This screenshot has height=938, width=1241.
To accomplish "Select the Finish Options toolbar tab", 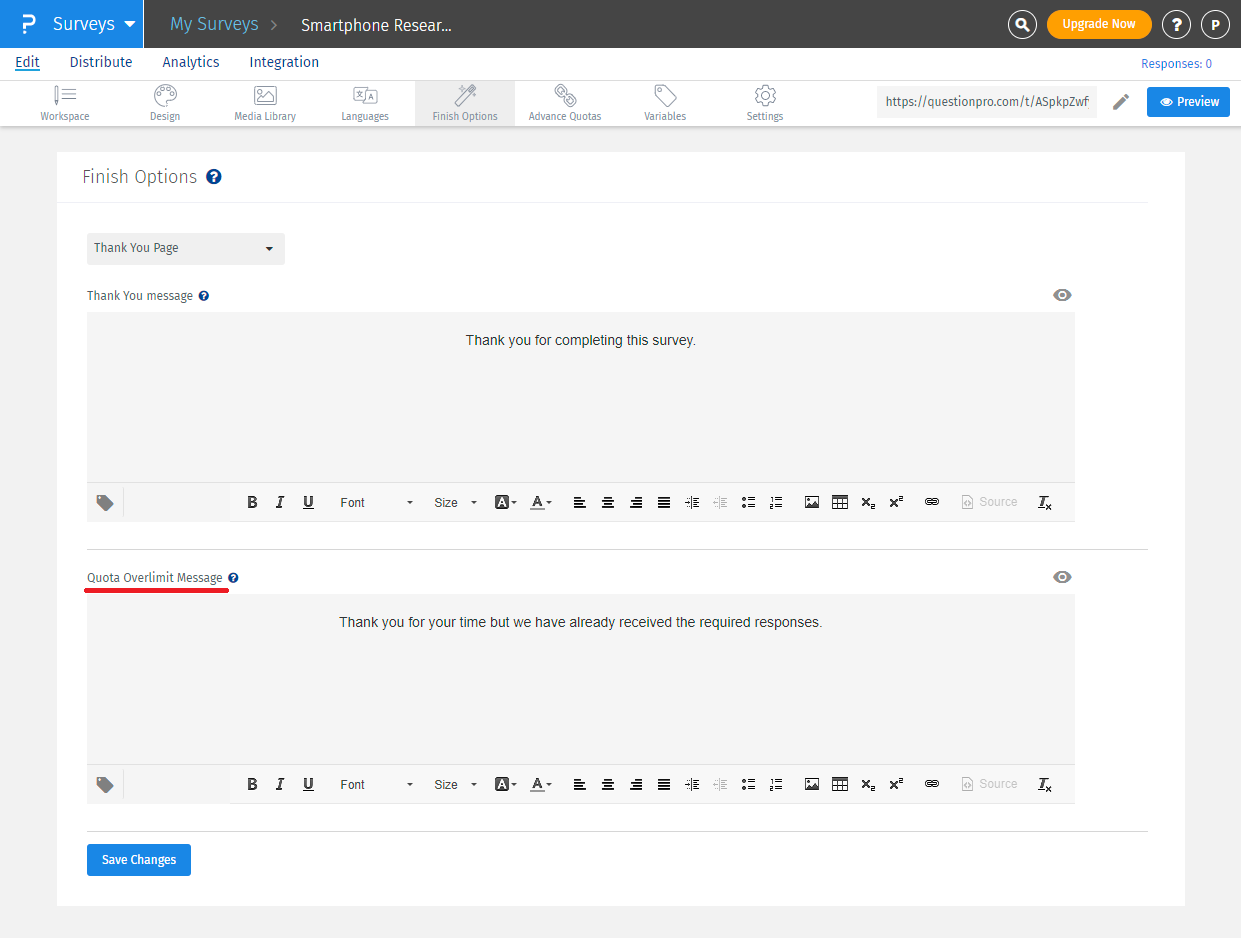I will tap(465, 103).
